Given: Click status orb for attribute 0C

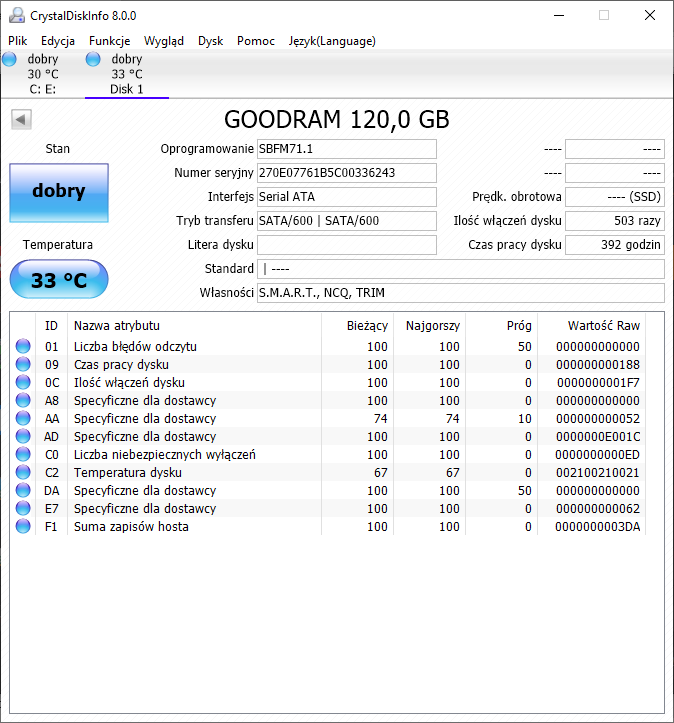Looking at the screenshot, I should point(23,382).
